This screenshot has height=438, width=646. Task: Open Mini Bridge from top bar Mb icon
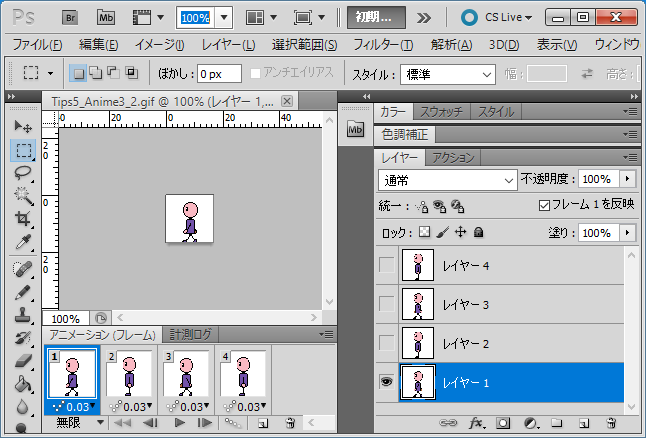pos(105,18)
